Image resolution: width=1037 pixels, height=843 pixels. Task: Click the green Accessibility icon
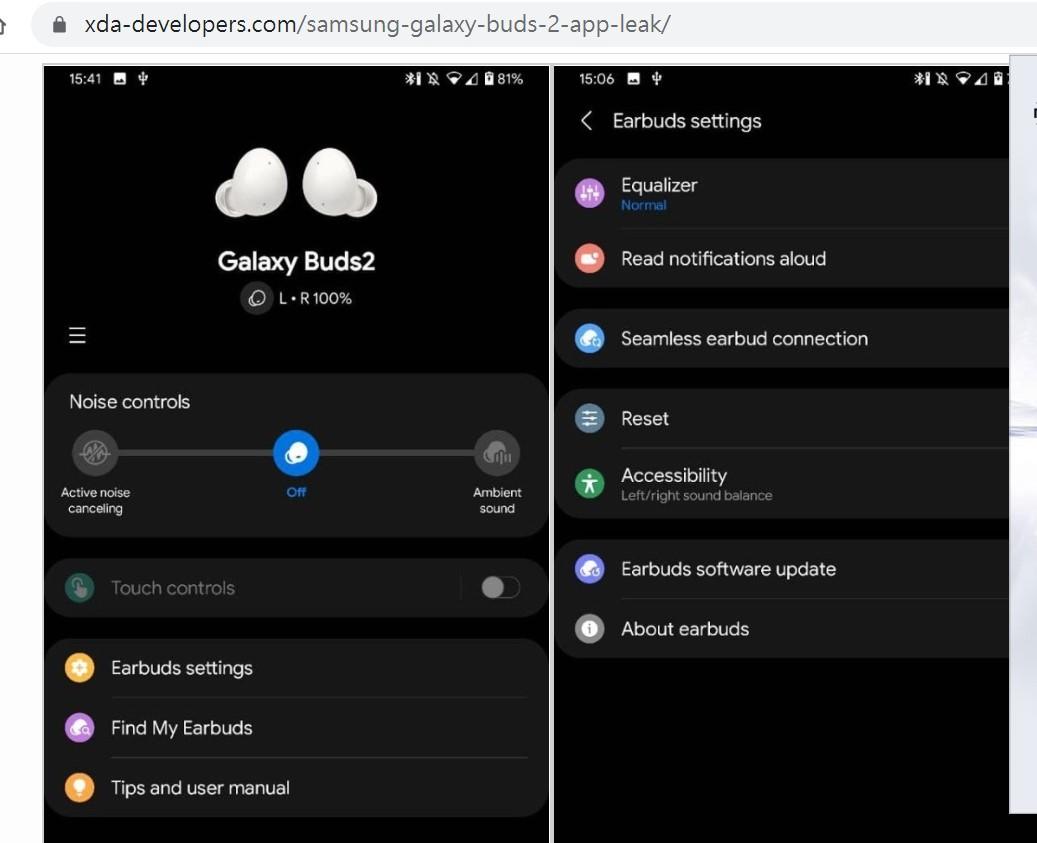coord(590,484)
